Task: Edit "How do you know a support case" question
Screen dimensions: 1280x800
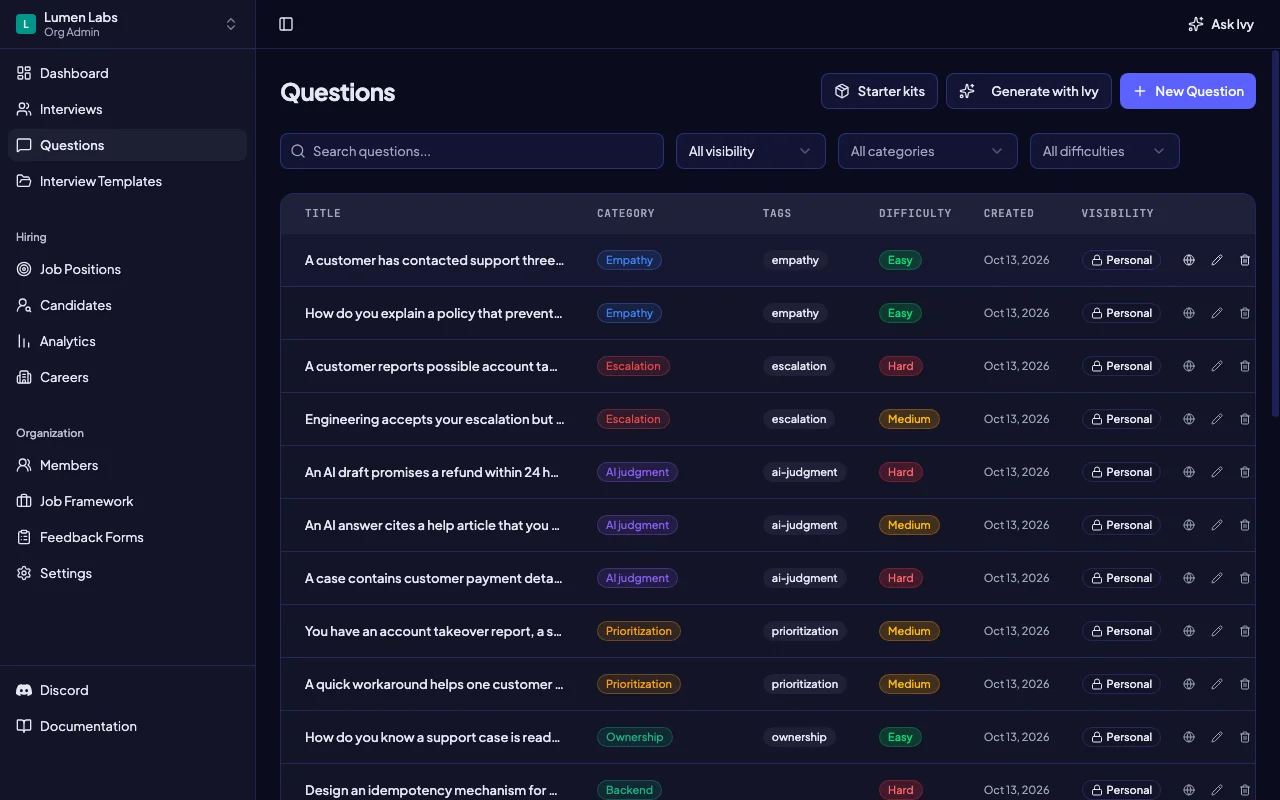Action: [1217, 737]
